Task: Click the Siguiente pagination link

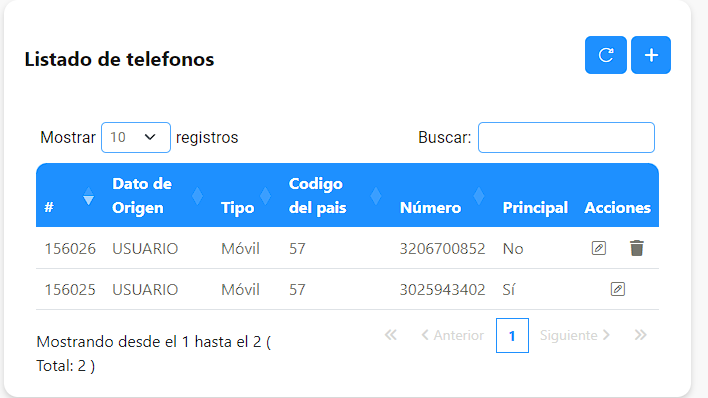Action: (x=575, y=335)
